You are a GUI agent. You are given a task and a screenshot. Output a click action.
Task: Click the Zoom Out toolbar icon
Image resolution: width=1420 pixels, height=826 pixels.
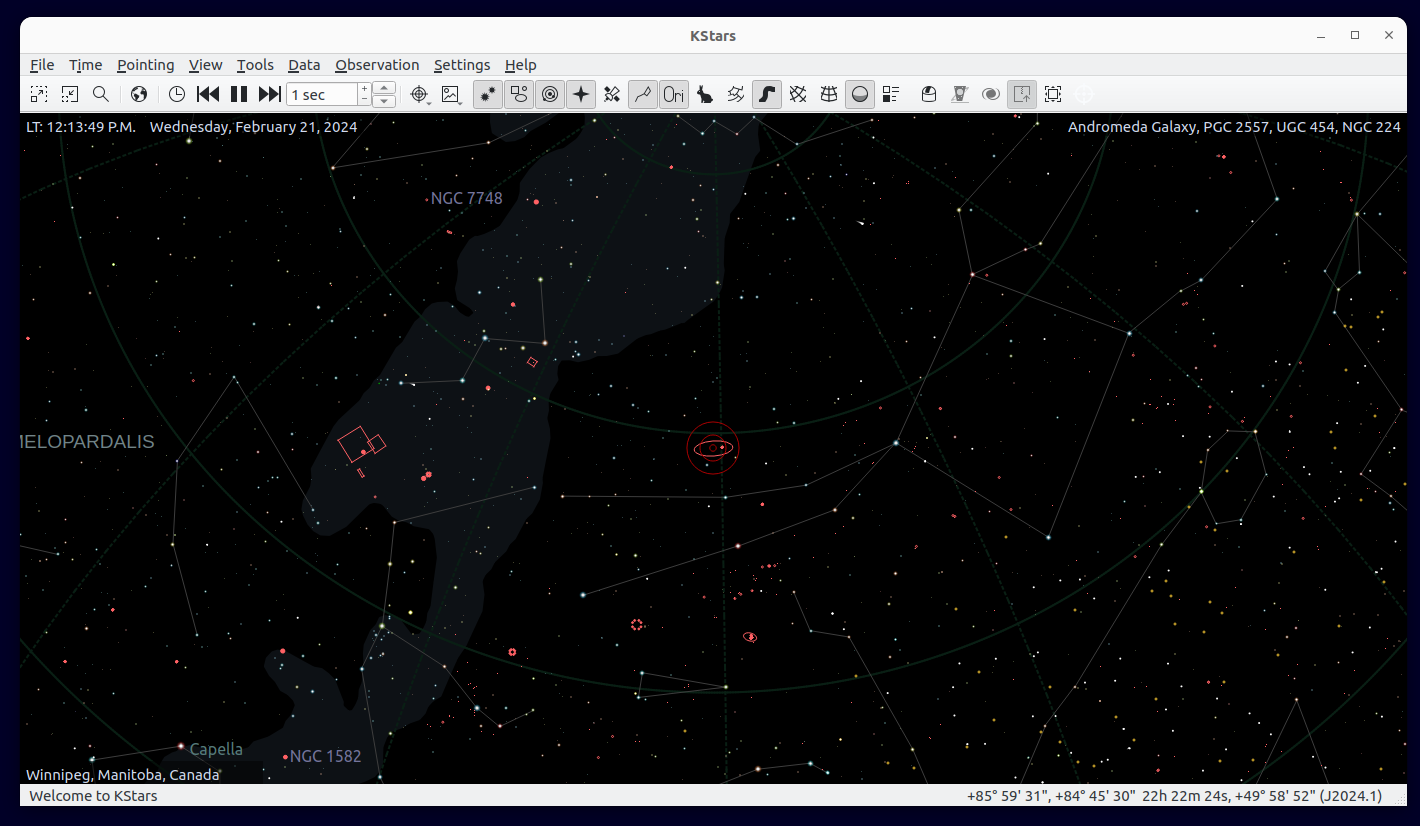pos(69,94)
